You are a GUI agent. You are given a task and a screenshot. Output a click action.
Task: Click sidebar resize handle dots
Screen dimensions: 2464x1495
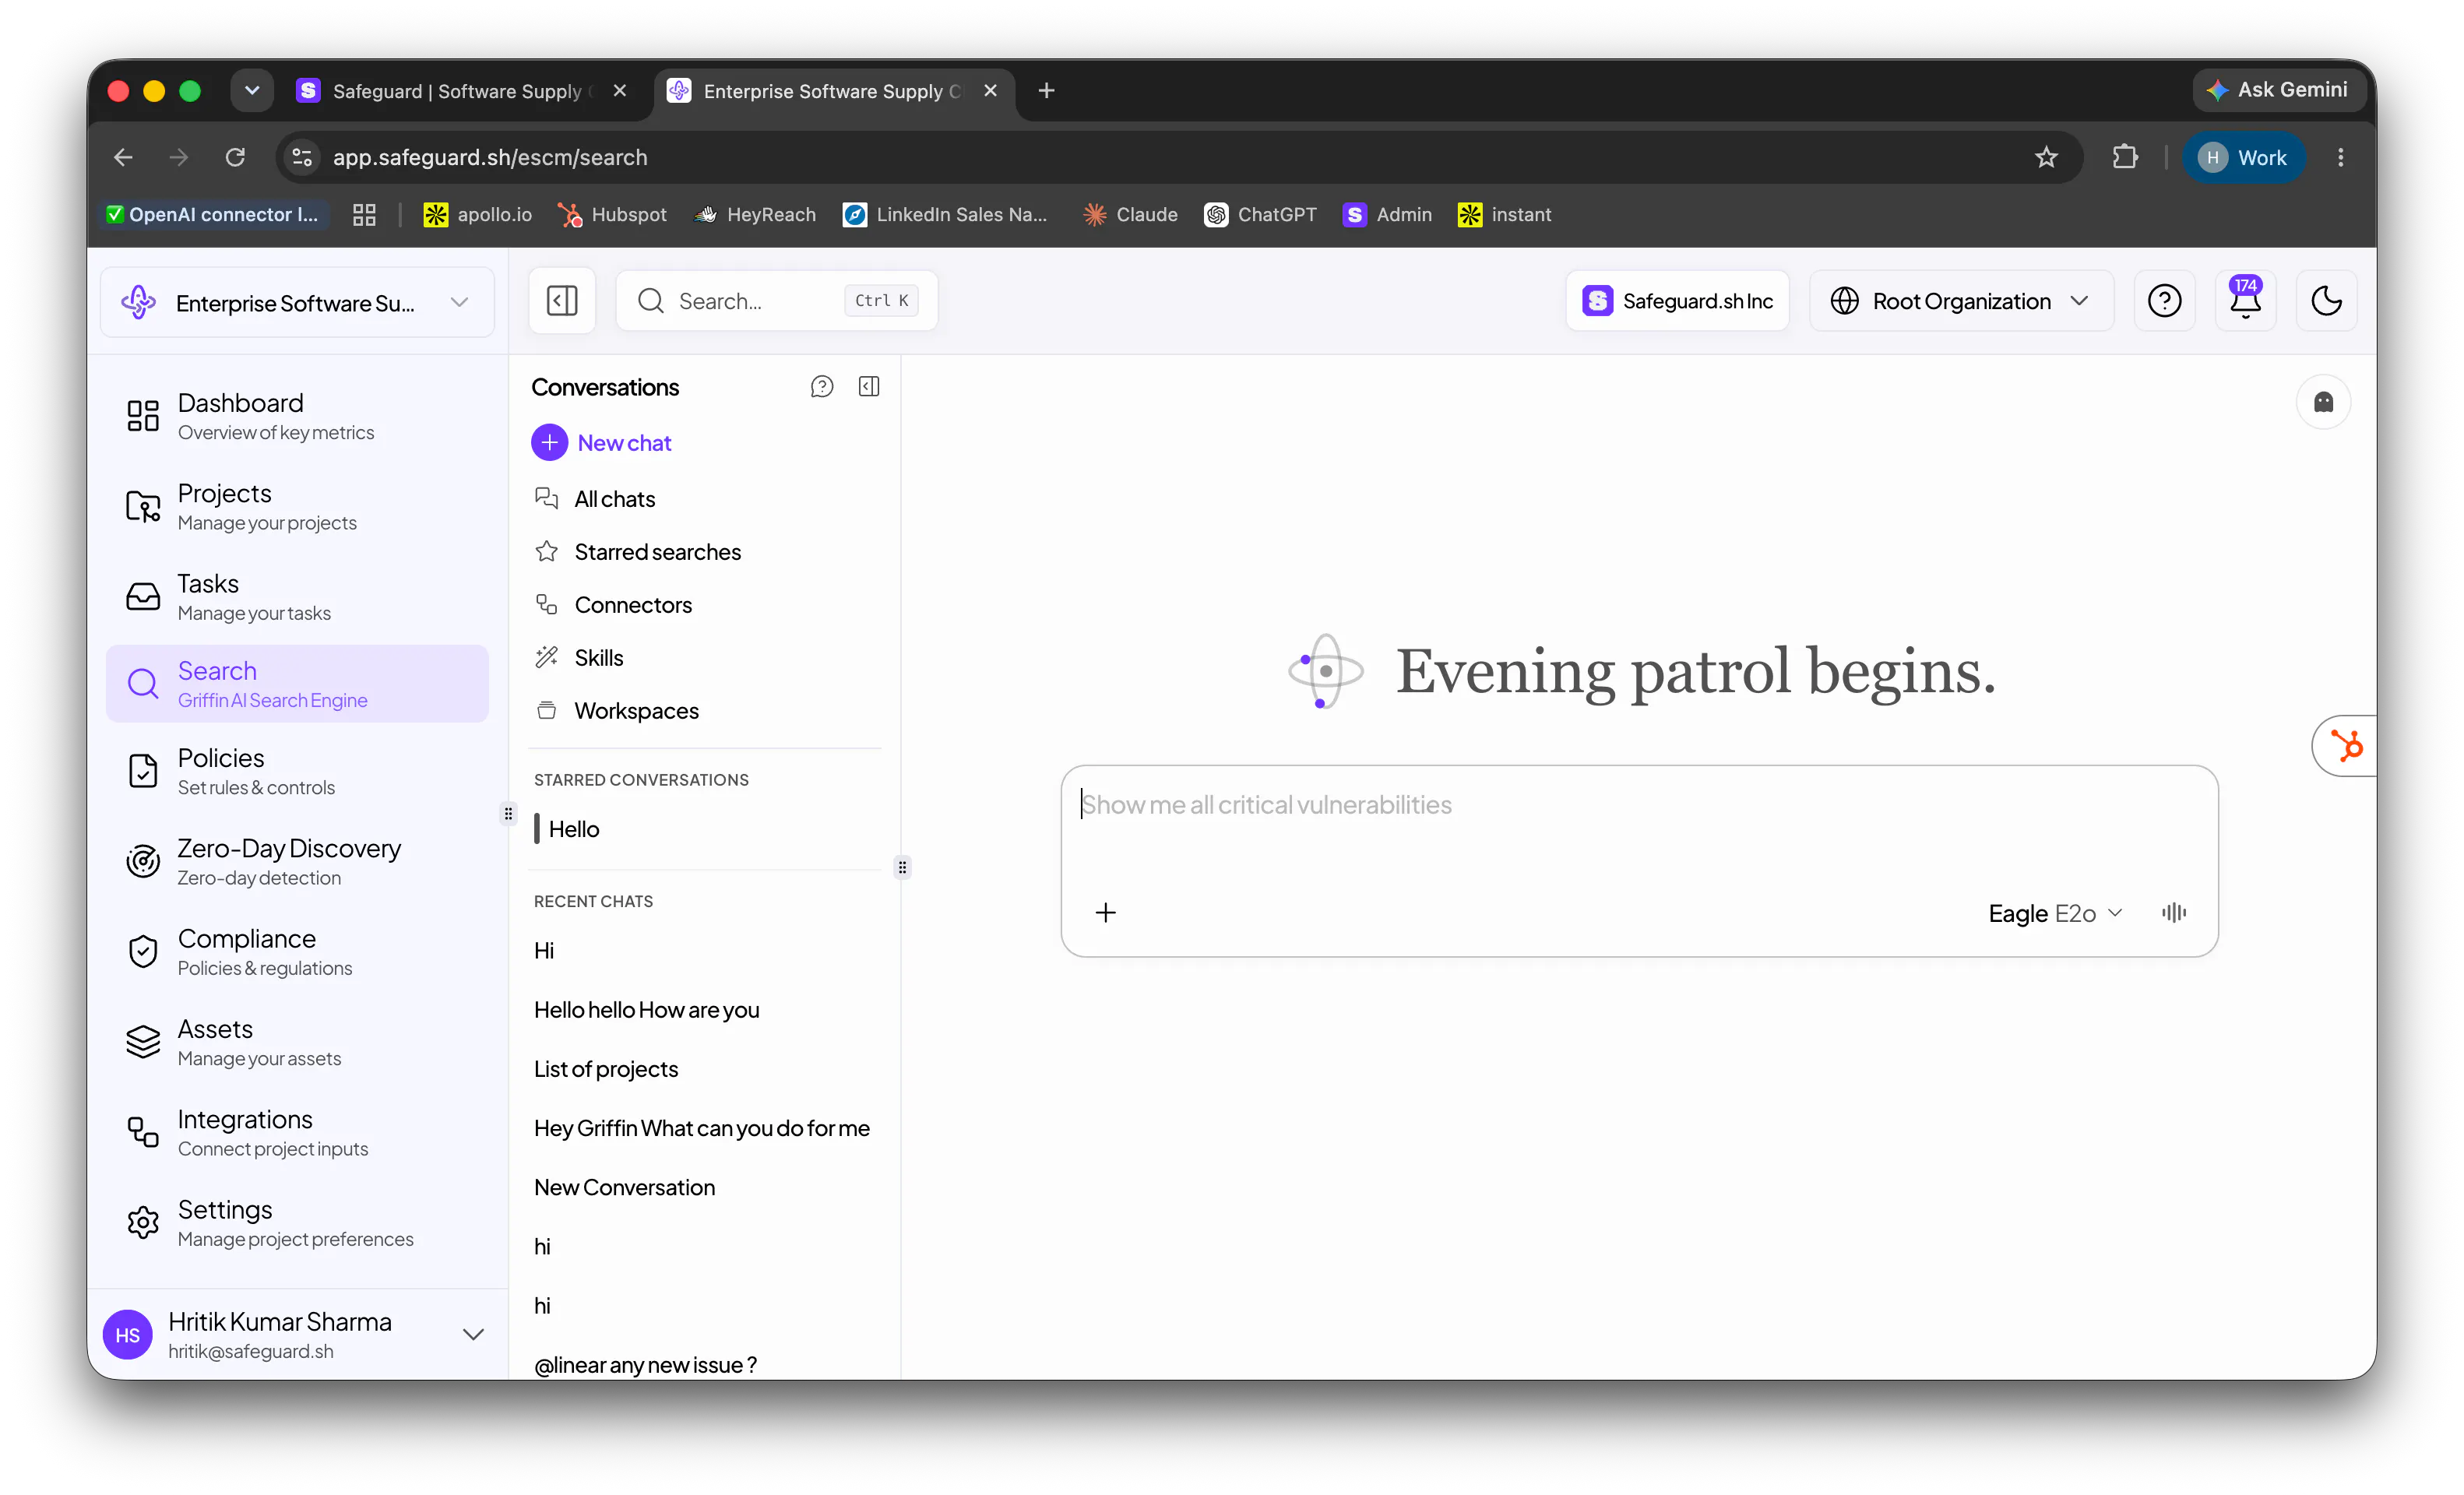pyautogui.click(x=508, y=814)
